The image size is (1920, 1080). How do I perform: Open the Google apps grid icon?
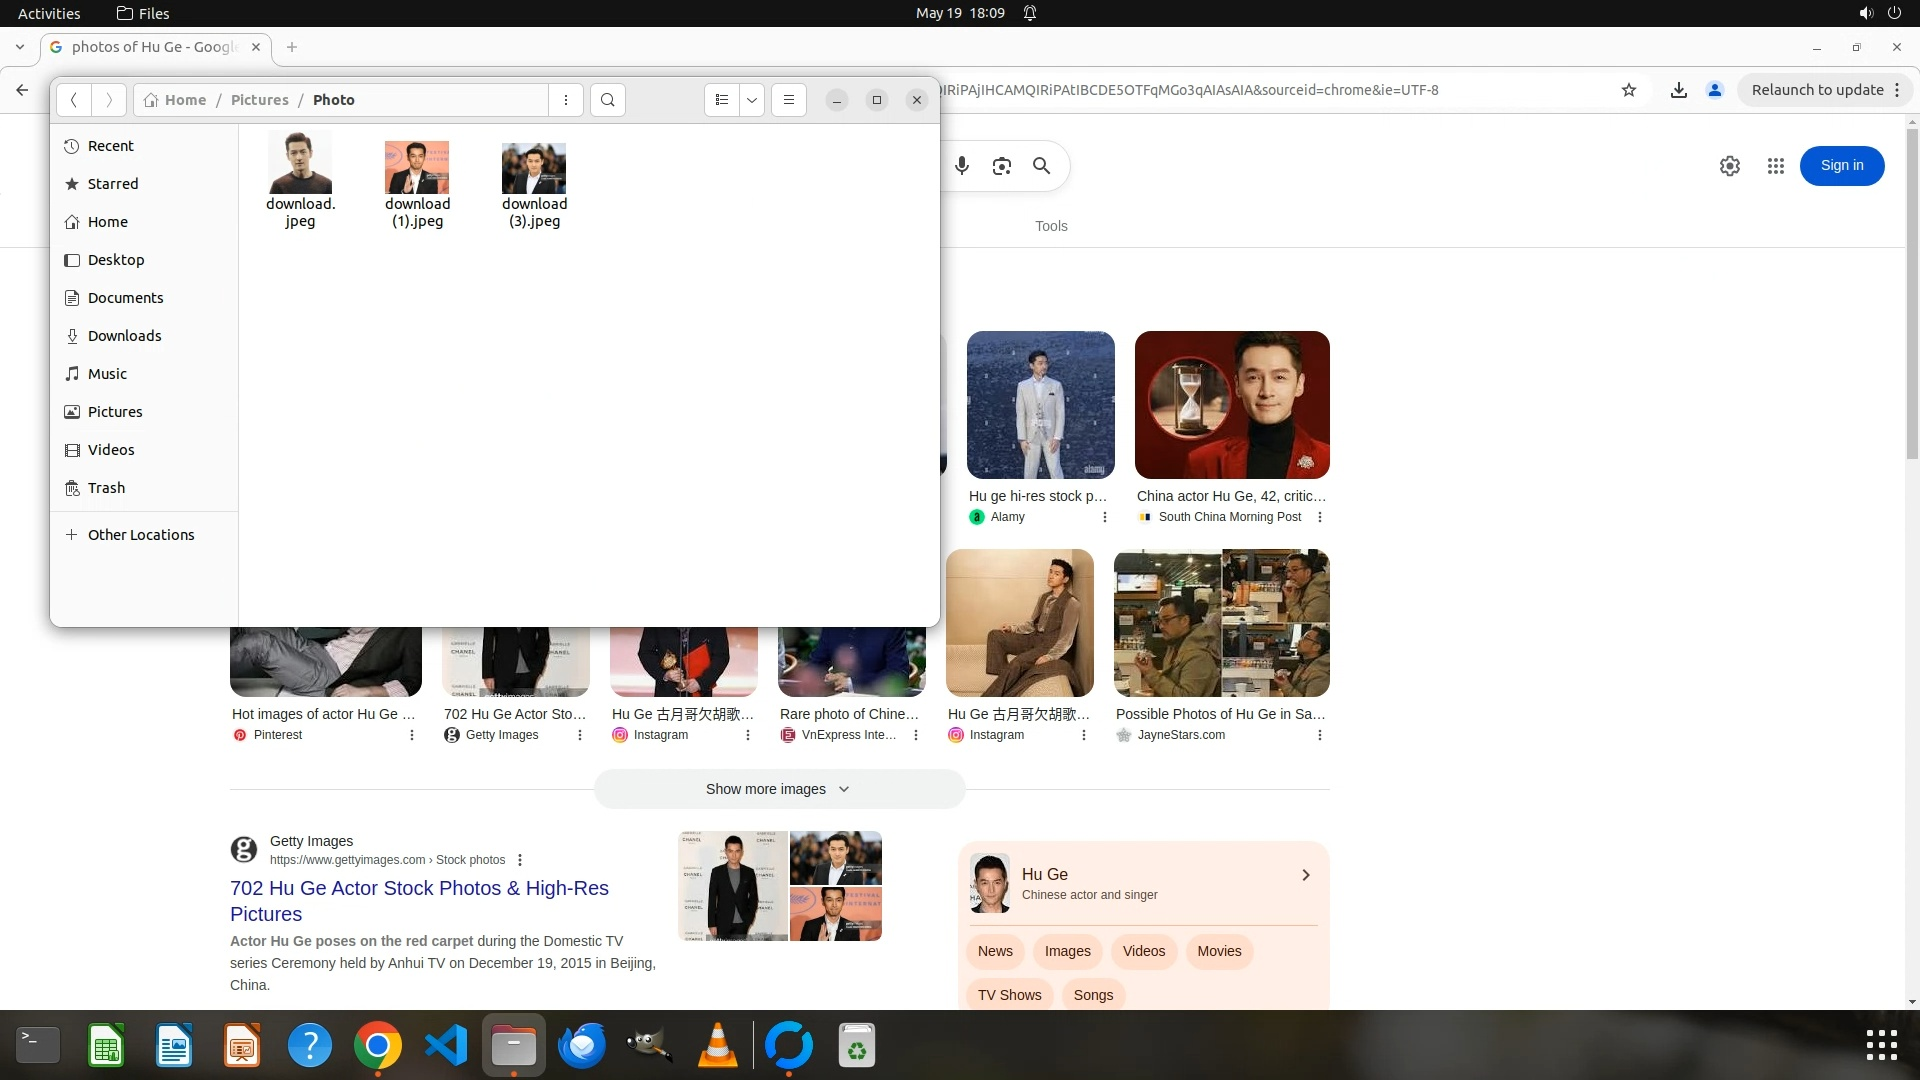[1776, 166]
